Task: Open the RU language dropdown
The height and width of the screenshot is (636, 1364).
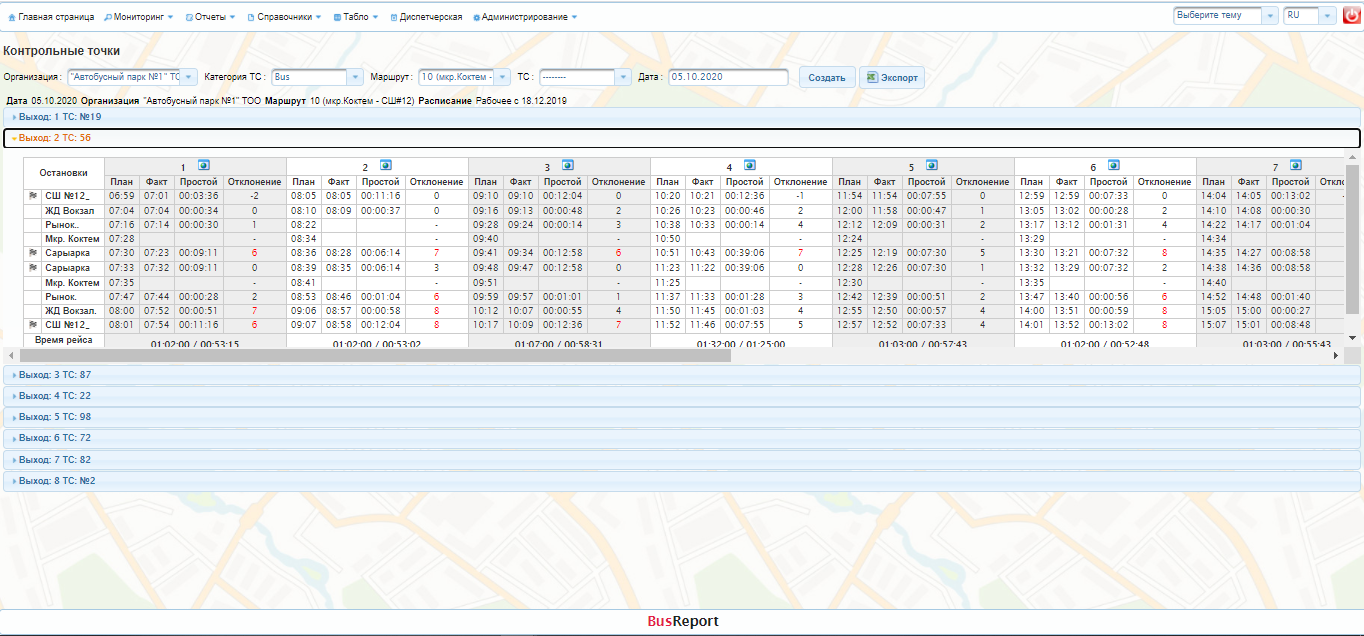Action: [1327, 16]
